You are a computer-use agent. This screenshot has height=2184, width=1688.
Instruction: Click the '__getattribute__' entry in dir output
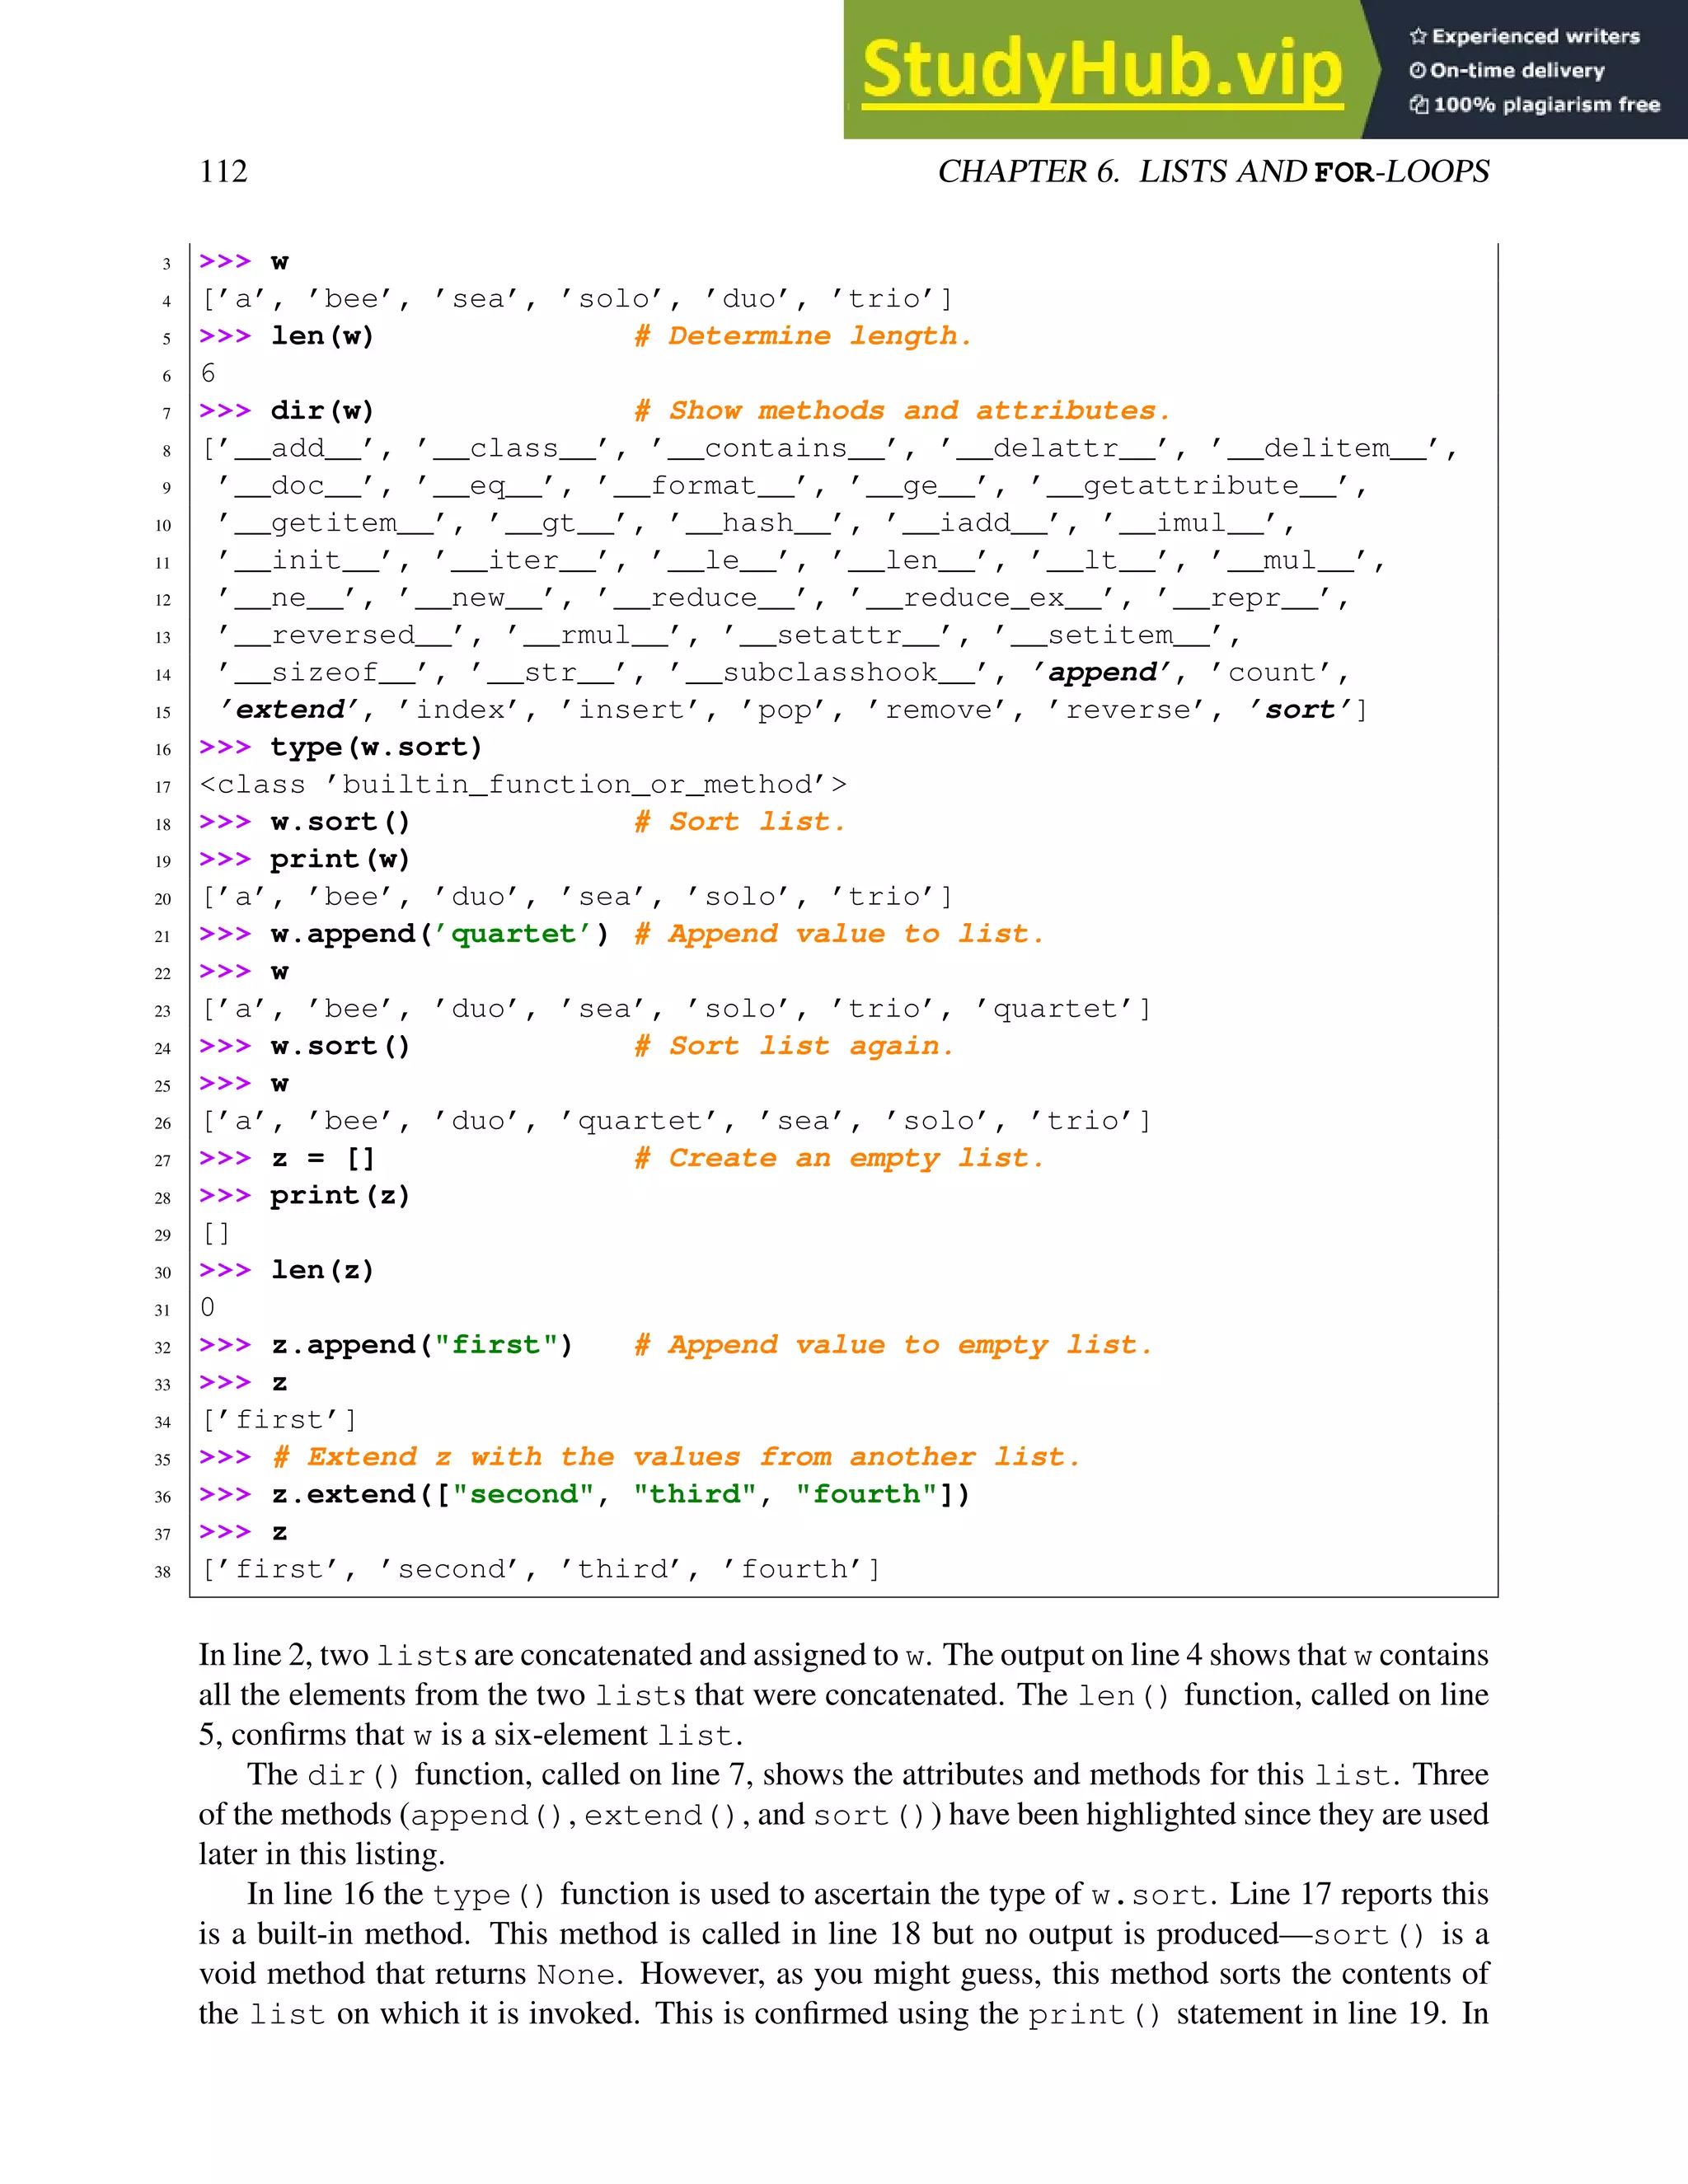point(1190,486)
